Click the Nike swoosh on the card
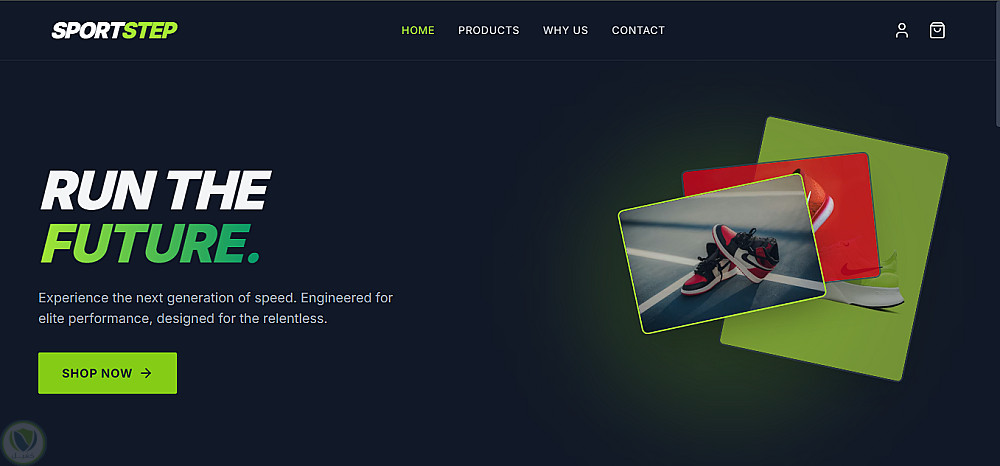The image size is (1000, 466). pos(856,267)
